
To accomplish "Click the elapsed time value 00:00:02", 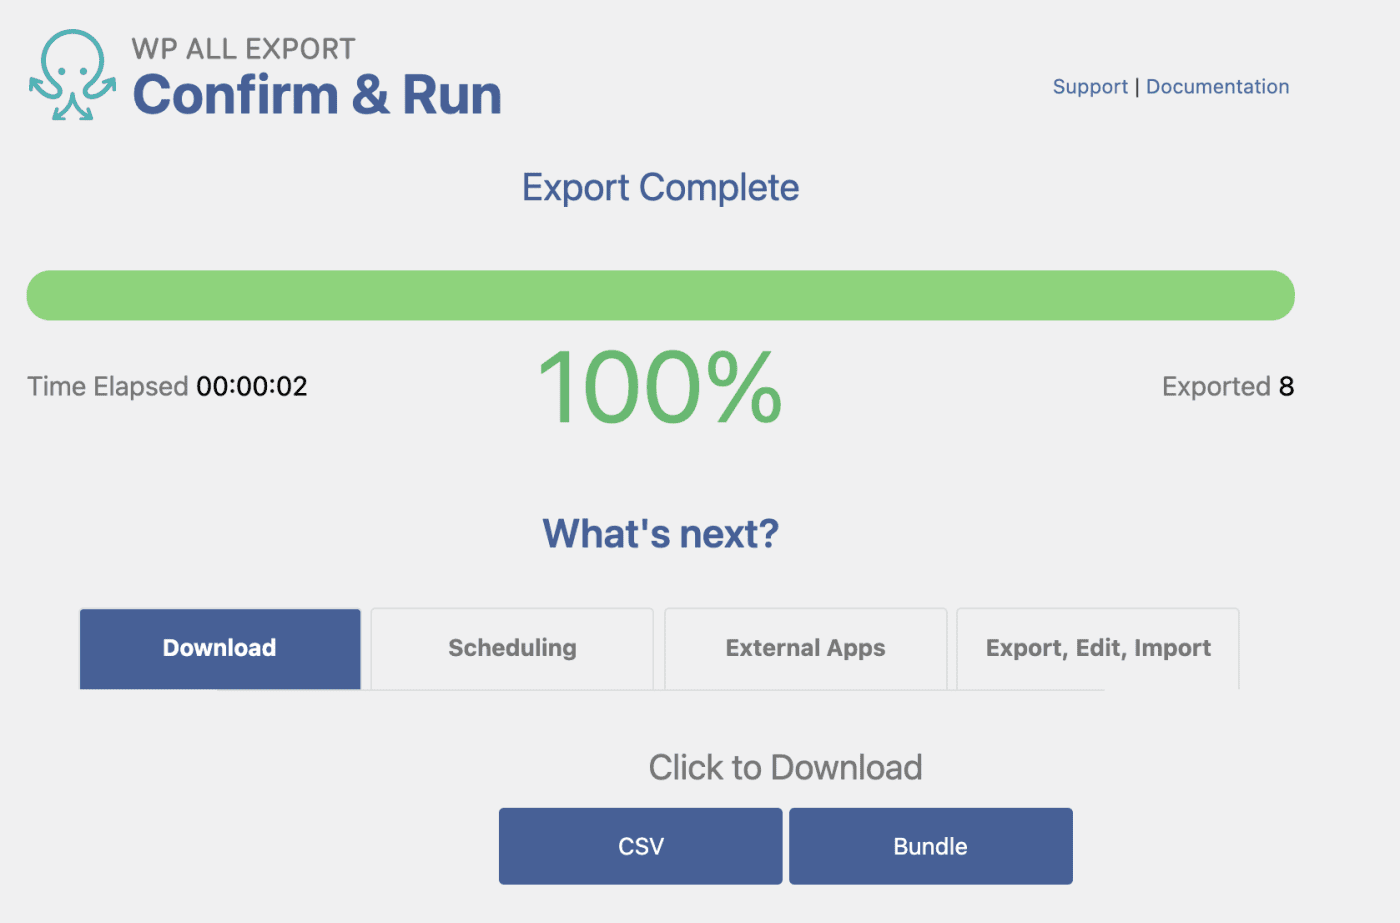I will (x=252, y=387).
